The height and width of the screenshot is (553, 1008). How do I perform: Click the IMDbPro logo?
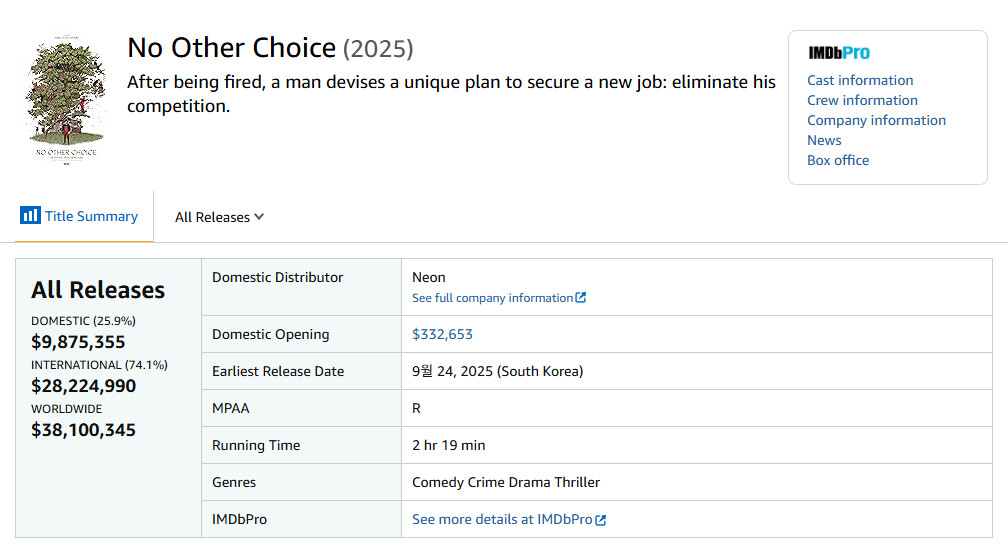pyautogui.click(x=839, y=53)
